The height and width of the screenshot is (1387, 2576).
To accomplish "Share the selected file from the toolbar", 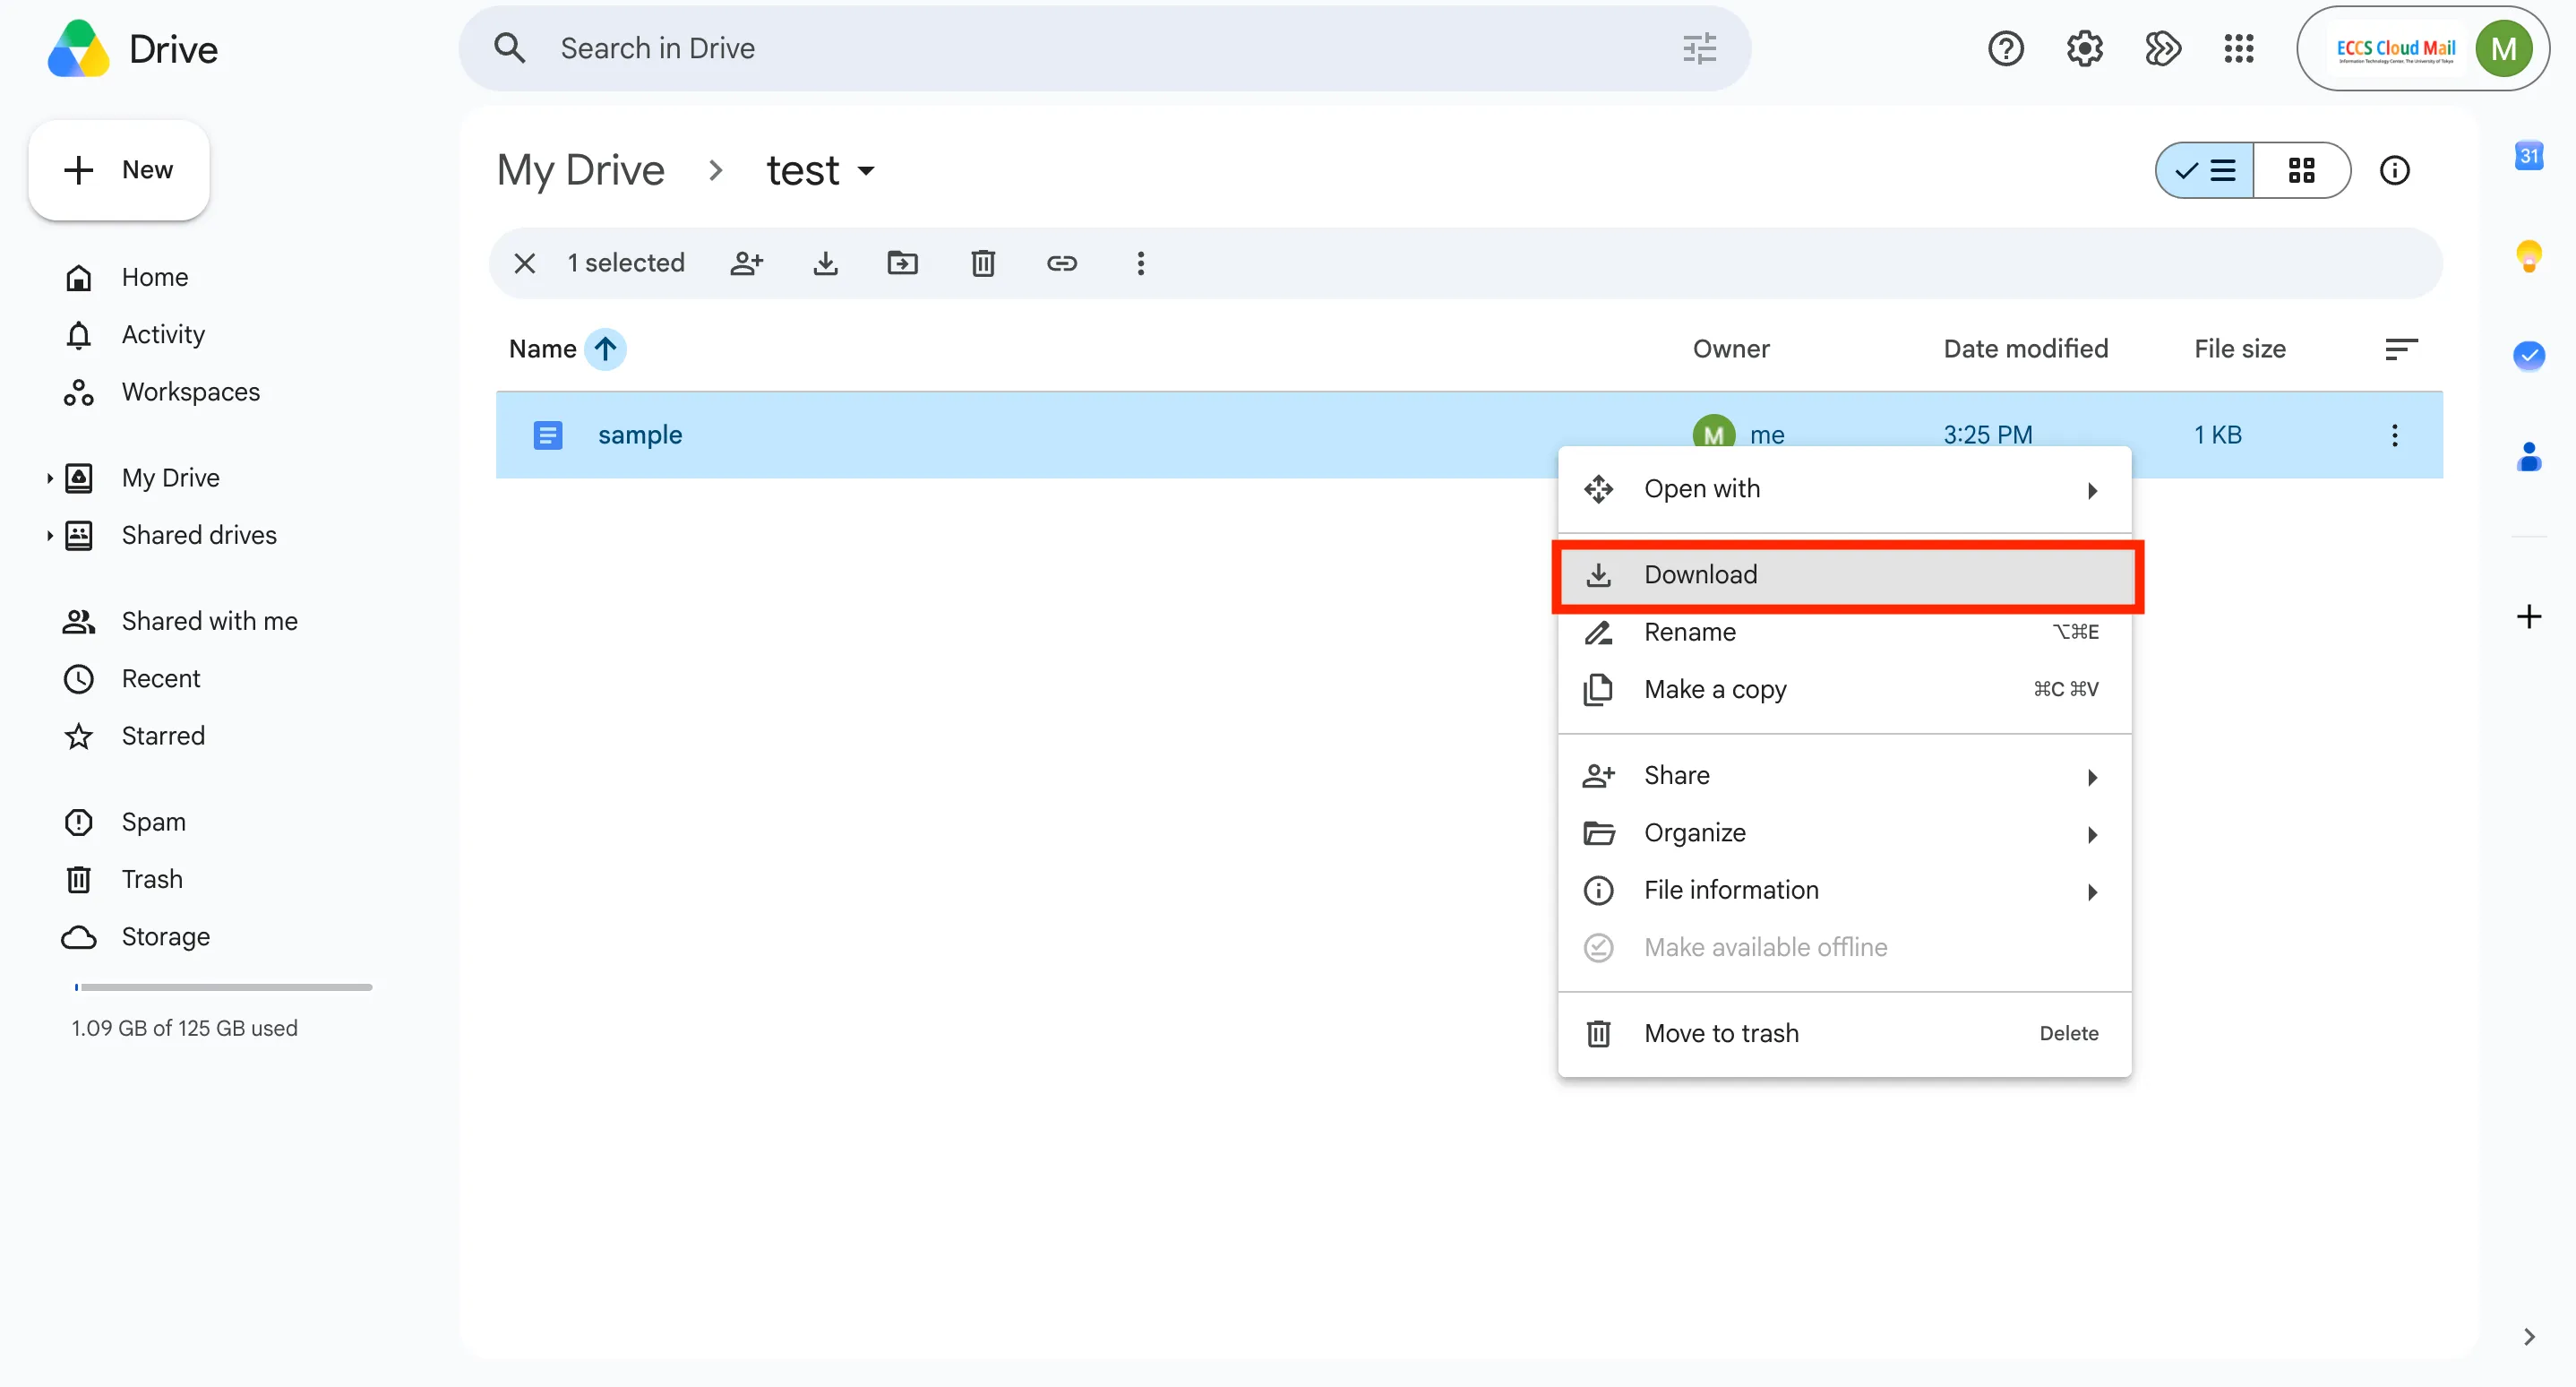I will pos(747,263).
